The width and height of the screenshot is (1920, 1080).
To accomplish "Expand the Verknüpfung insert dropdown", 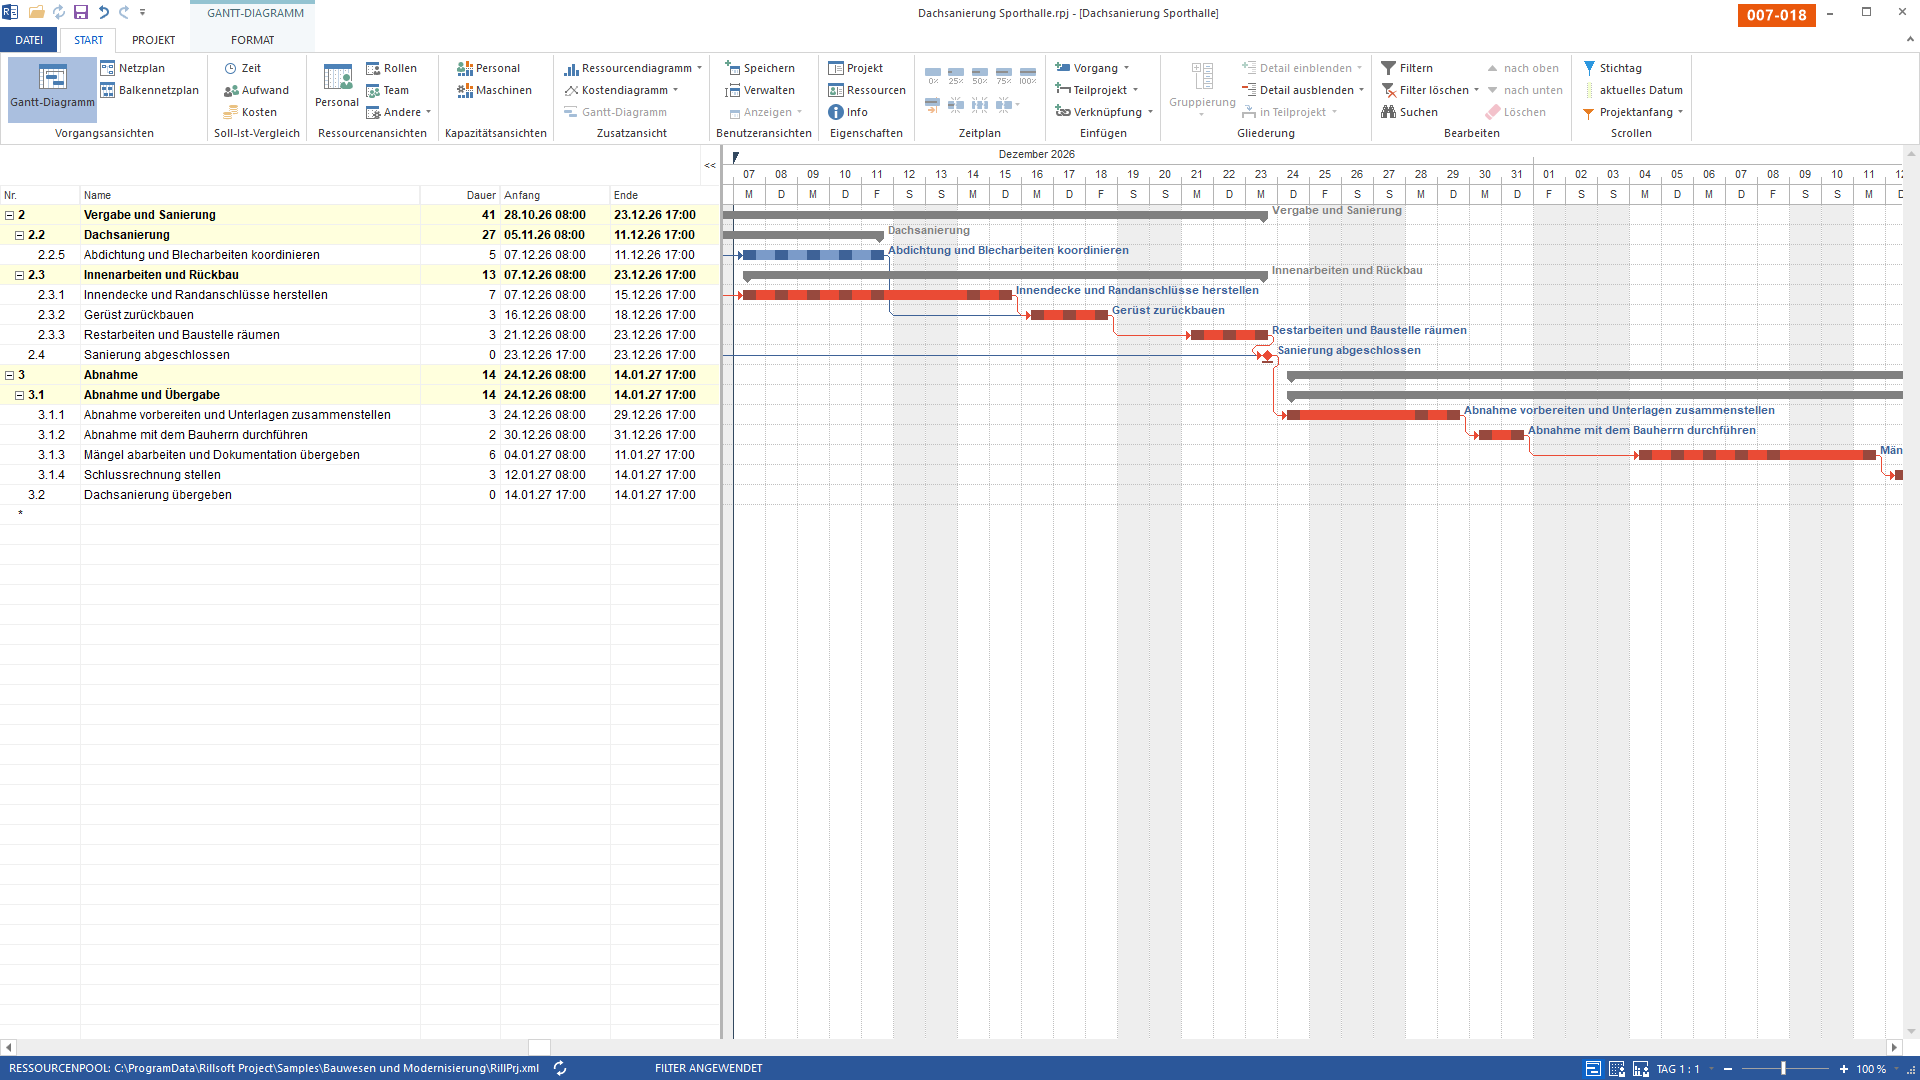I will click(1151, 112).
